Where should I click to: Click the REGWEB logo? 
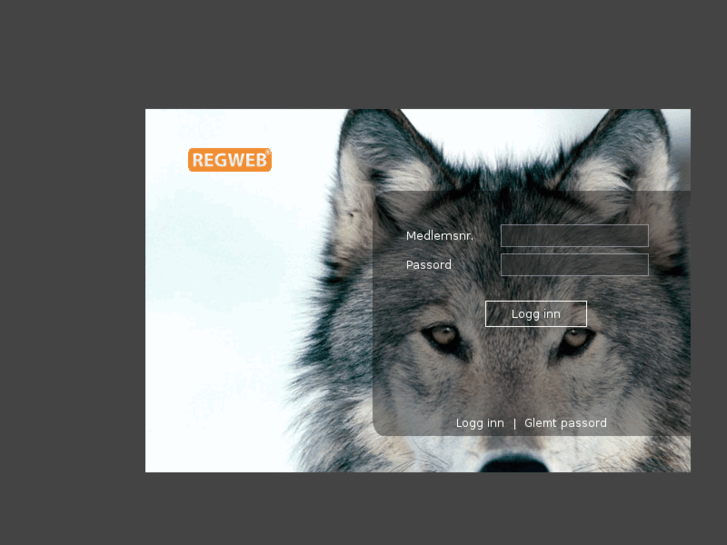[x=230, y=160]
